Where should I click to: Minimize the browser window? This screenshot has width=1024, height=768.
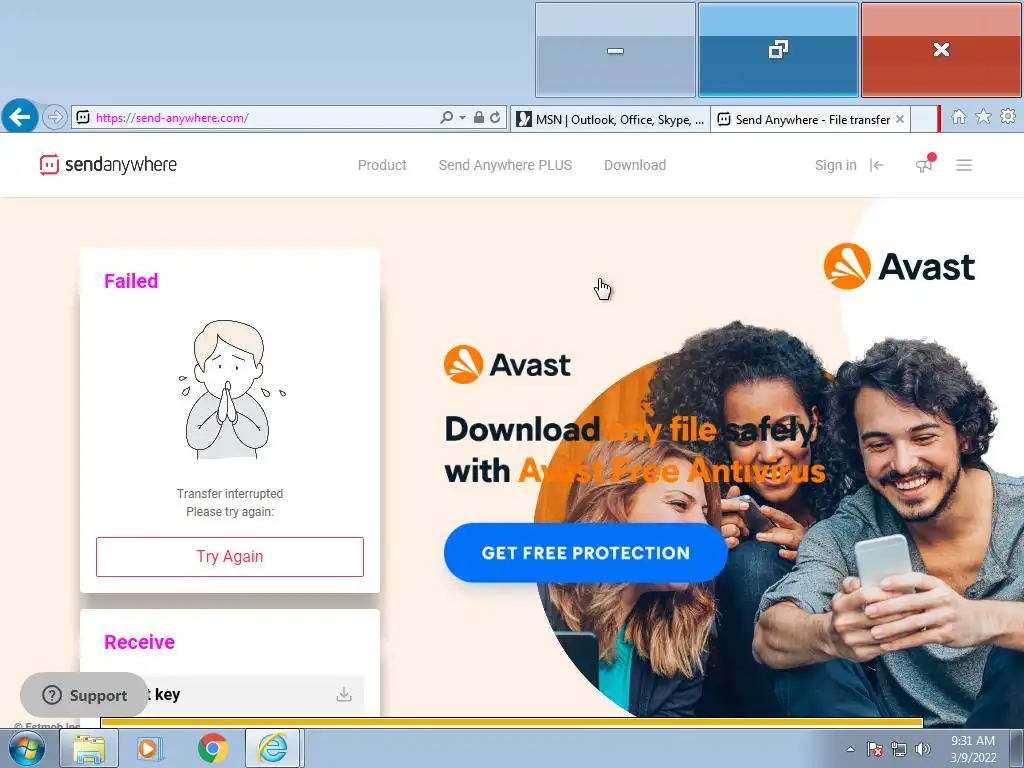pyautogui.click(x=615, y=50)
